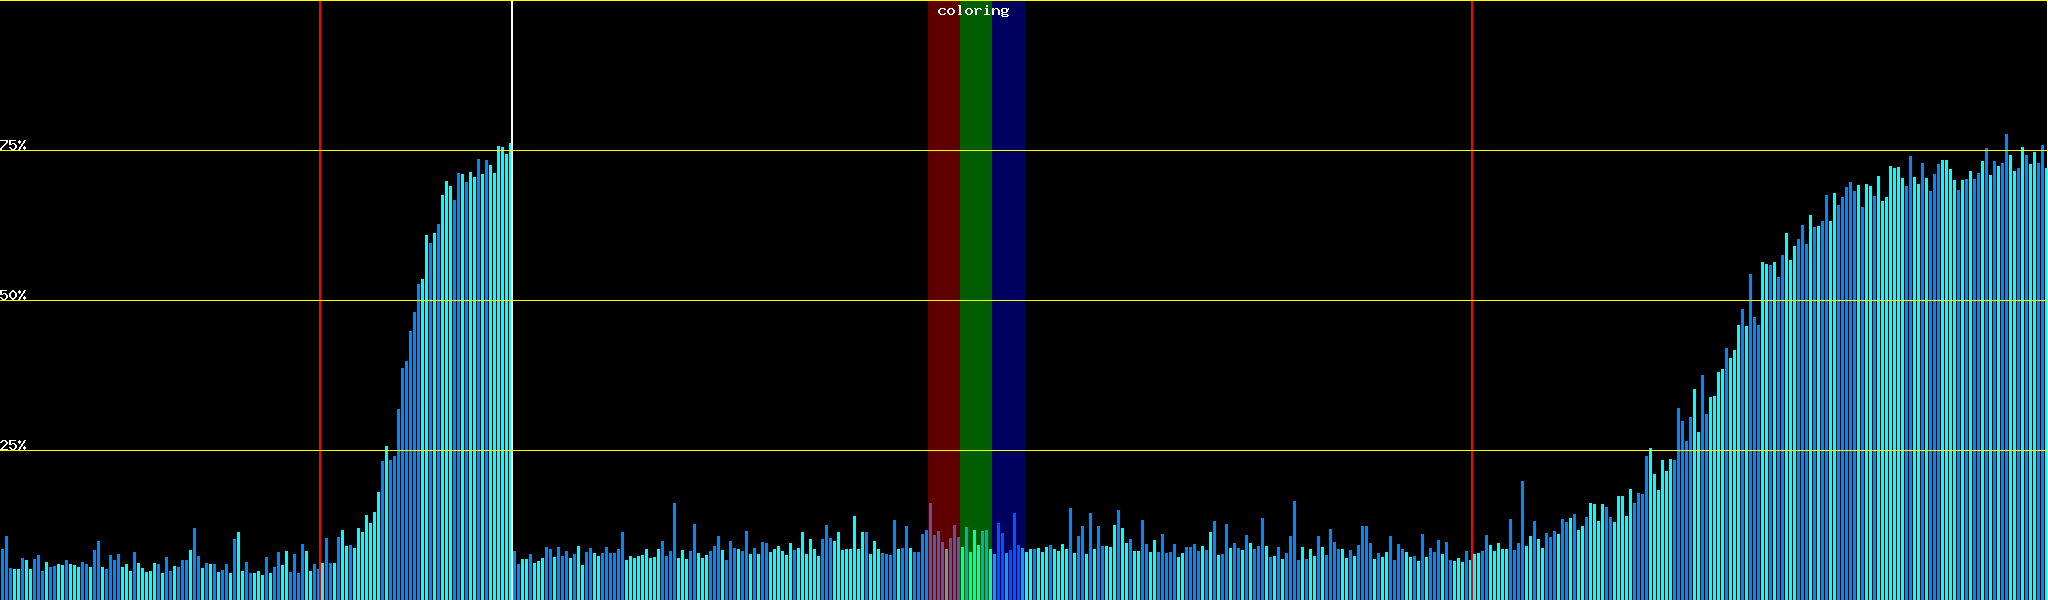Click the "coloring" label at top
2048x600 pixels.
coord(973,11)
